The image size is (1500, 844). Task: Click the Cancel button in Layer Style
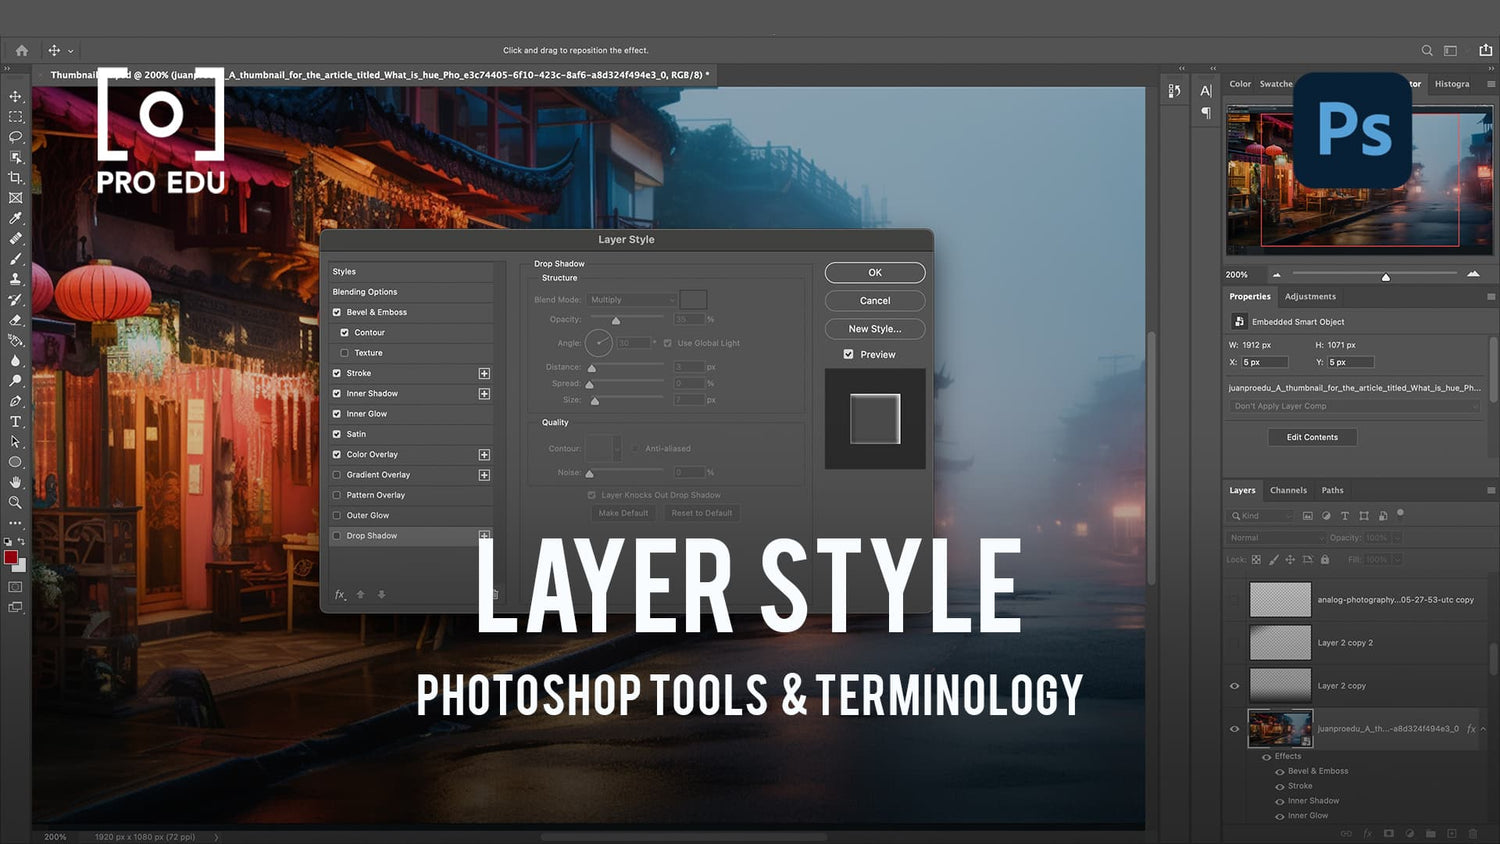[874, 300]
